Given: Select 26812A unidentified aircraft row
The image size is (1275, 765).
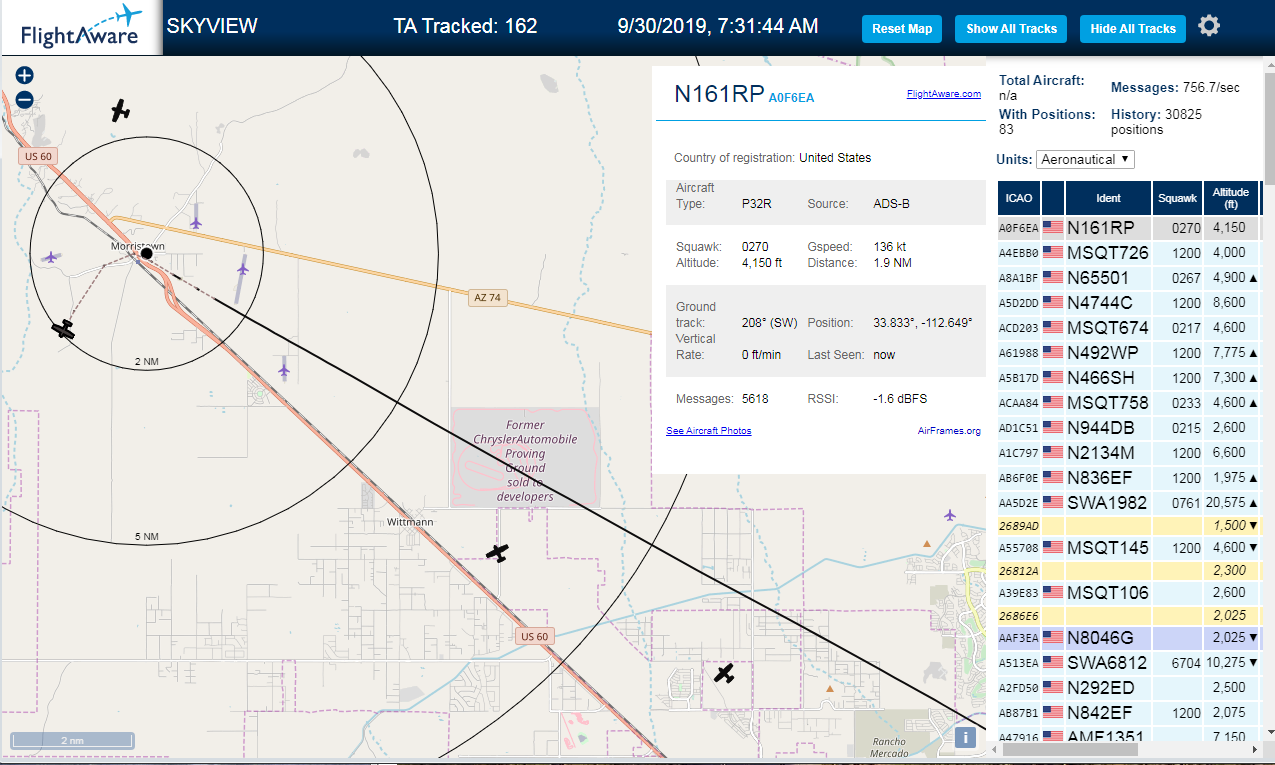Looking at the screenshot, I should [x=1129, y=570].
